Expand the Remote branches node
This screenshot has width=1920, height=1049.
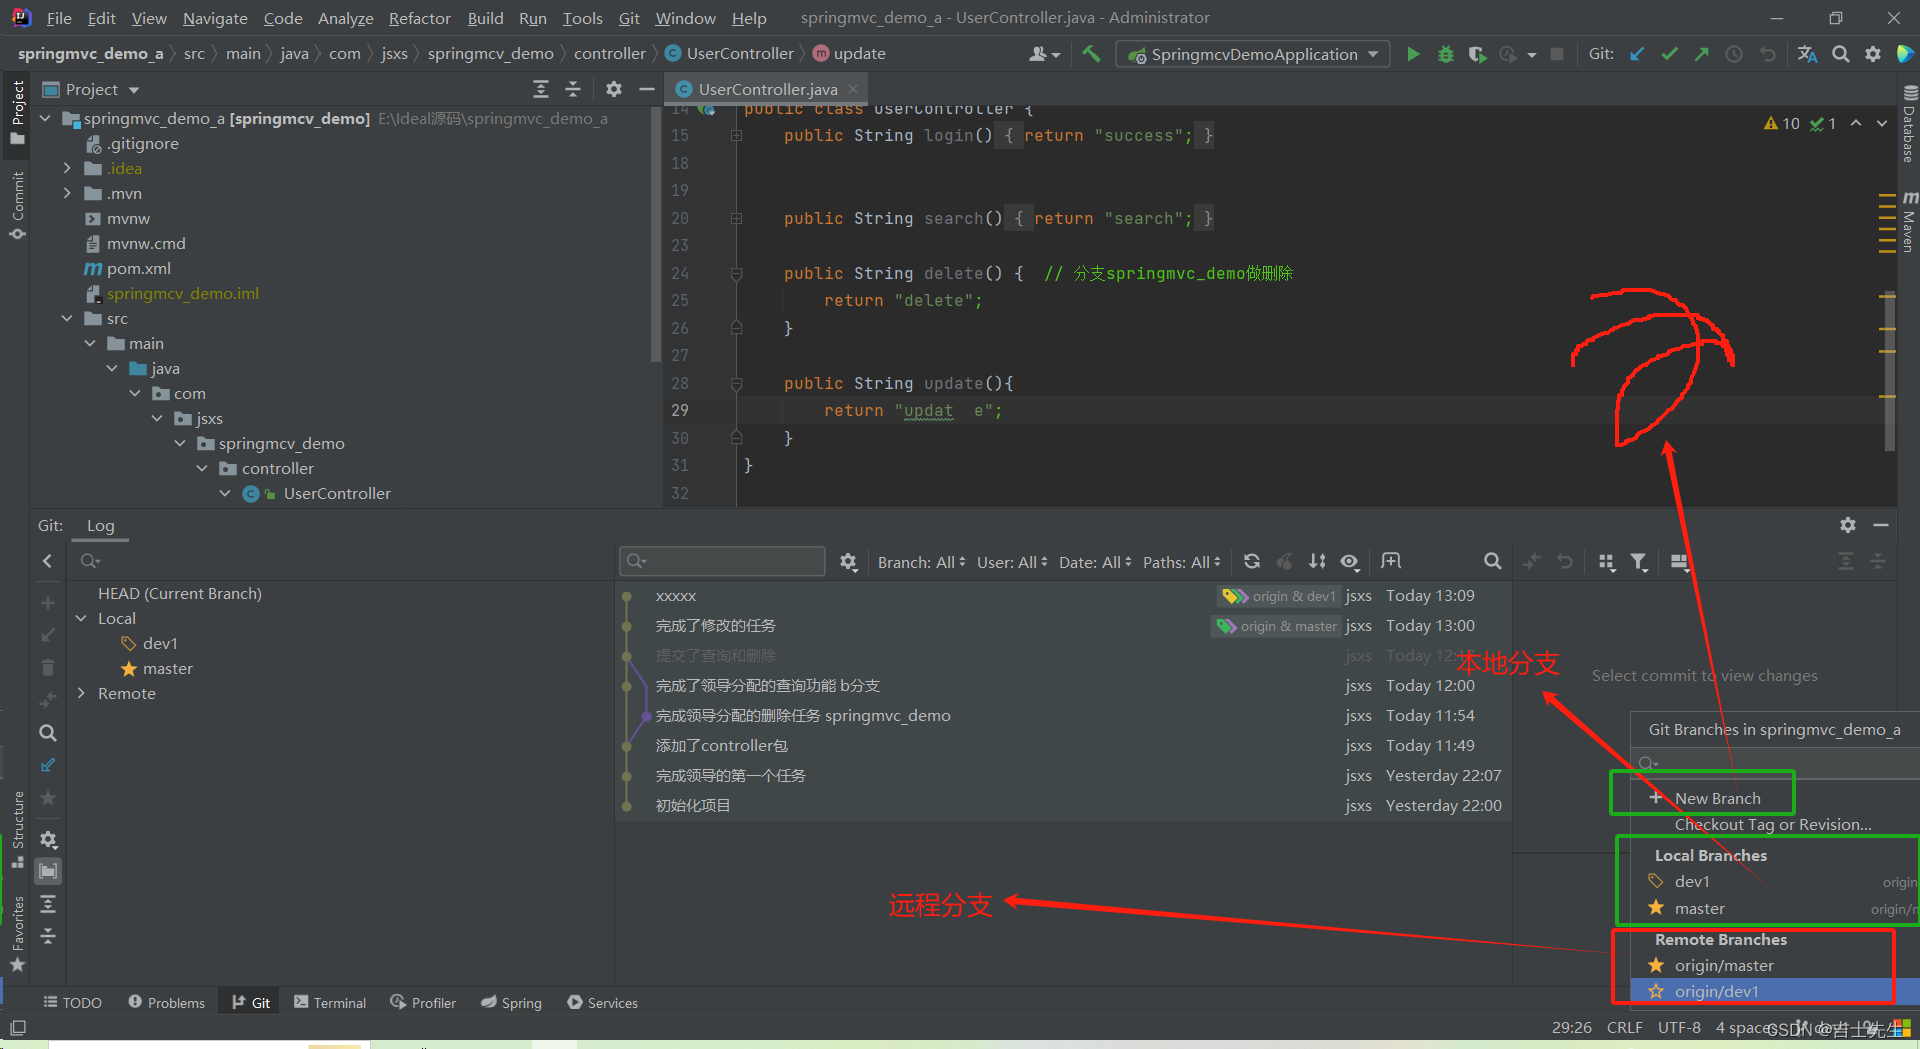(82, 693)
